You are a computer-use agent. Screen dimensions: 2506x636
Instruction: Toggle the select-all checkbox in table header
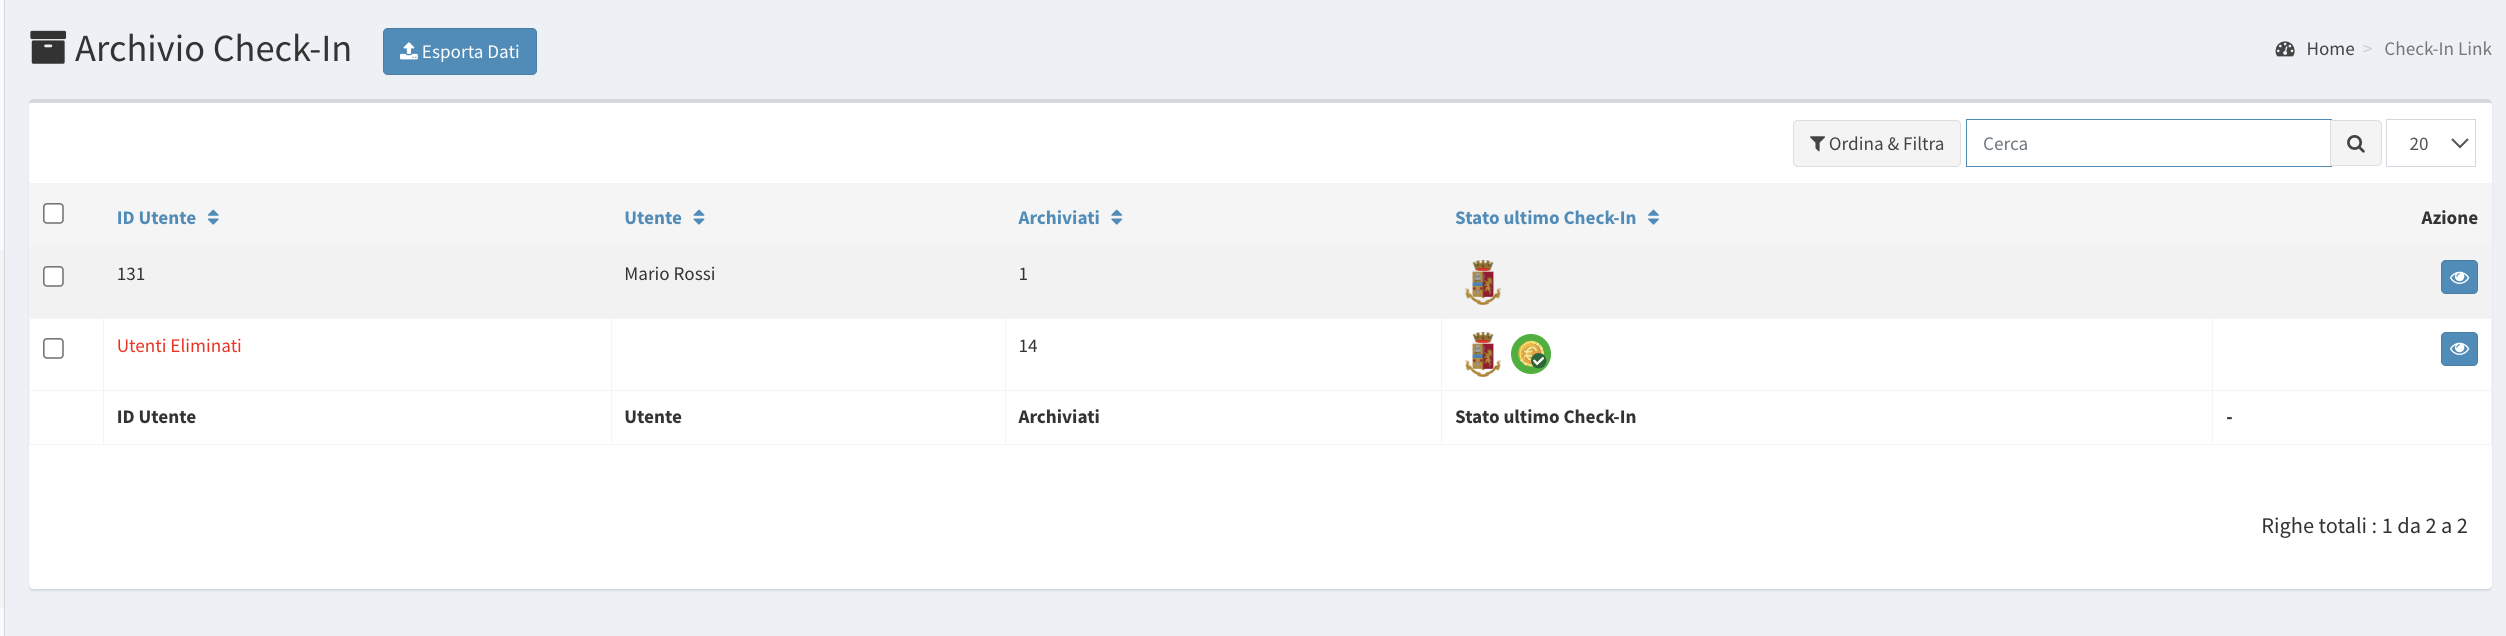pos(54,213)
